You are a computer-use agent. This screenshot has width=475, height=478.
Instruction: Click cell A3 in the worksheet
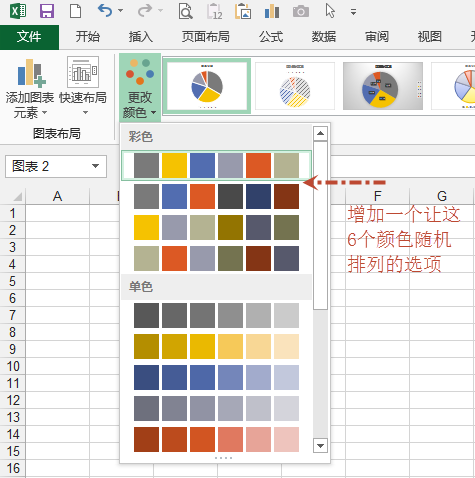pyautogui.click(x=58, y=247)
